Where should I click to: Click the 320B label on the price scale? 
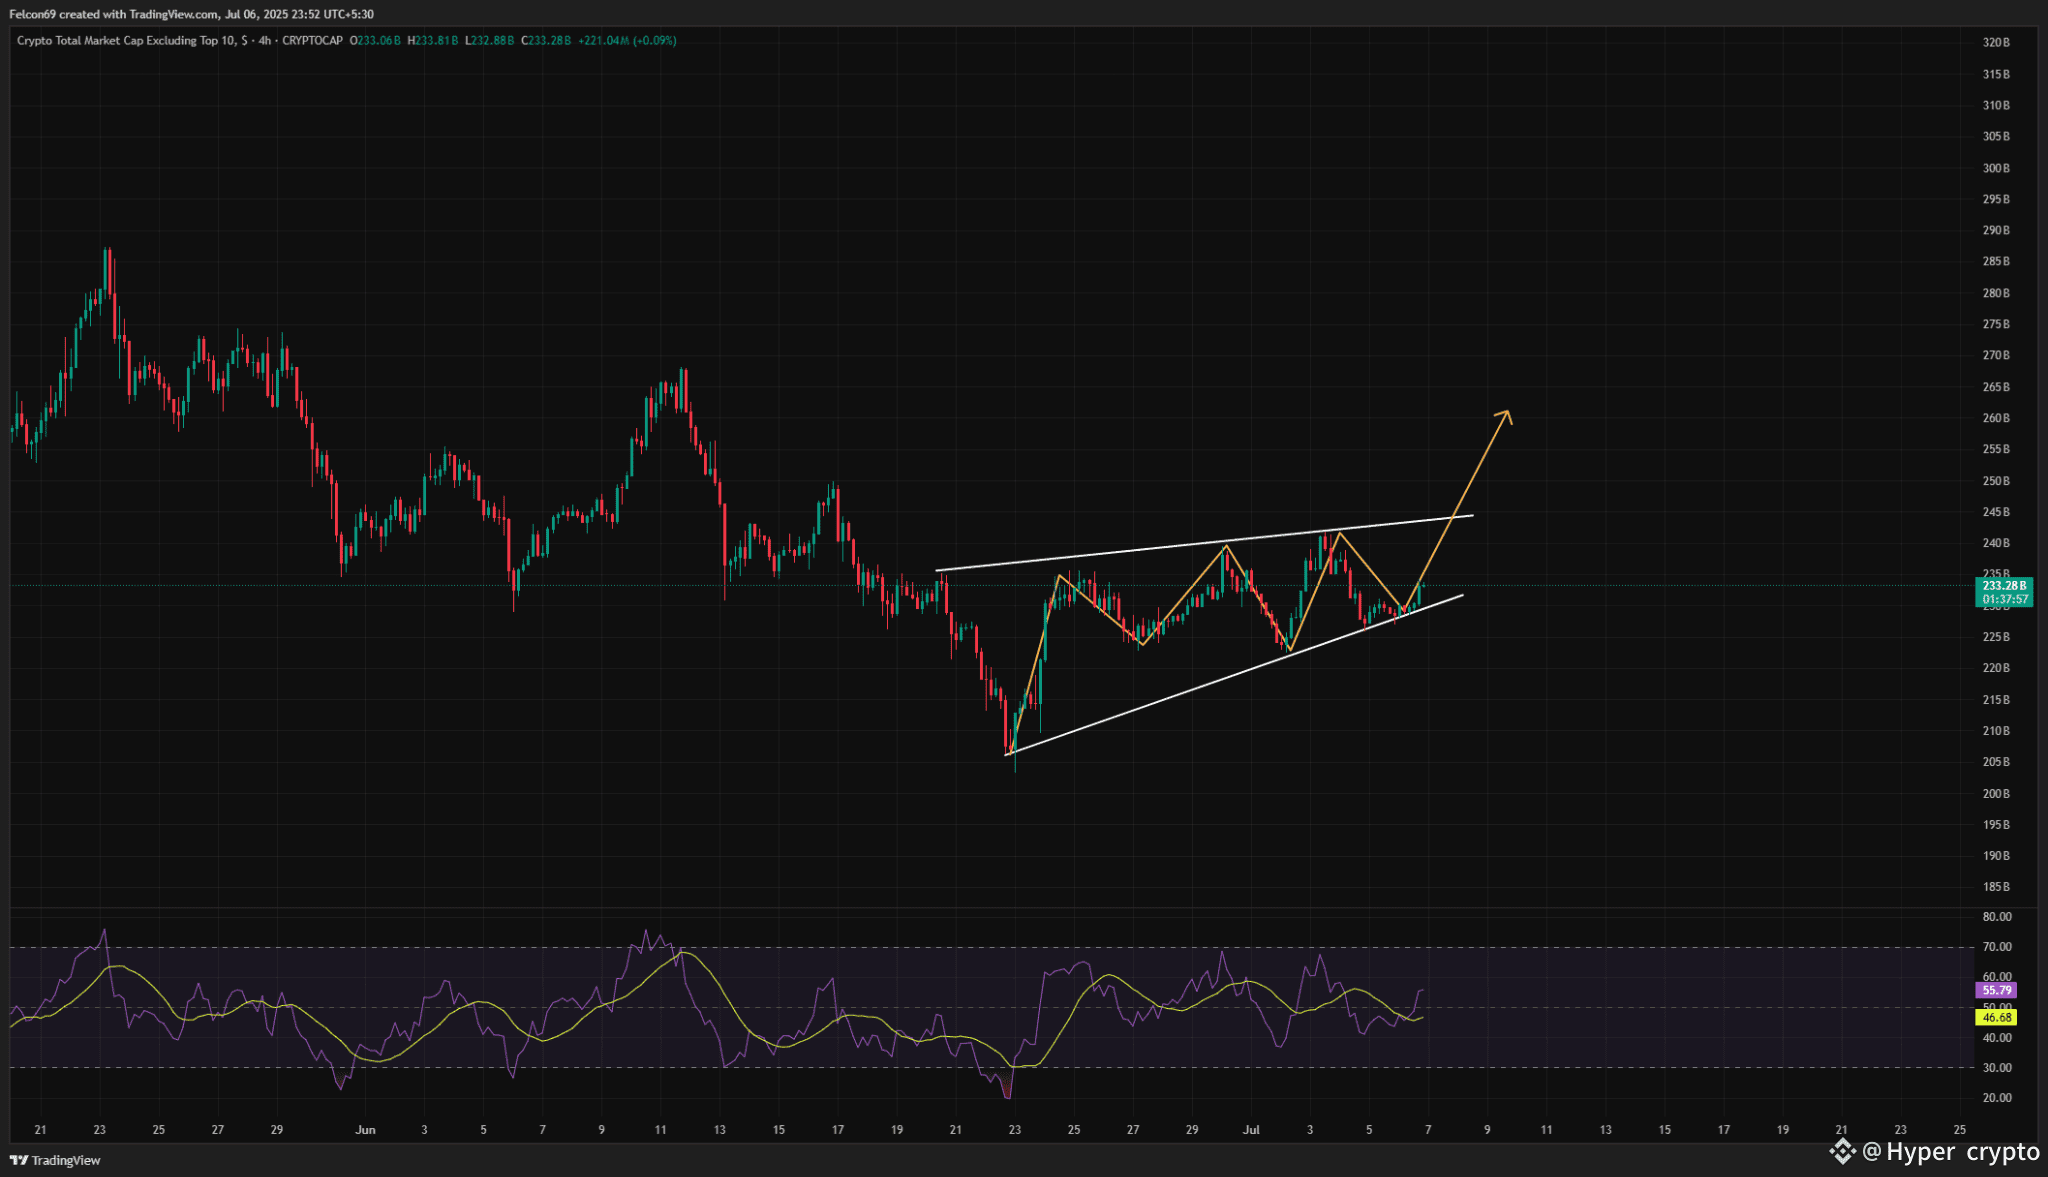(1996, 43)
